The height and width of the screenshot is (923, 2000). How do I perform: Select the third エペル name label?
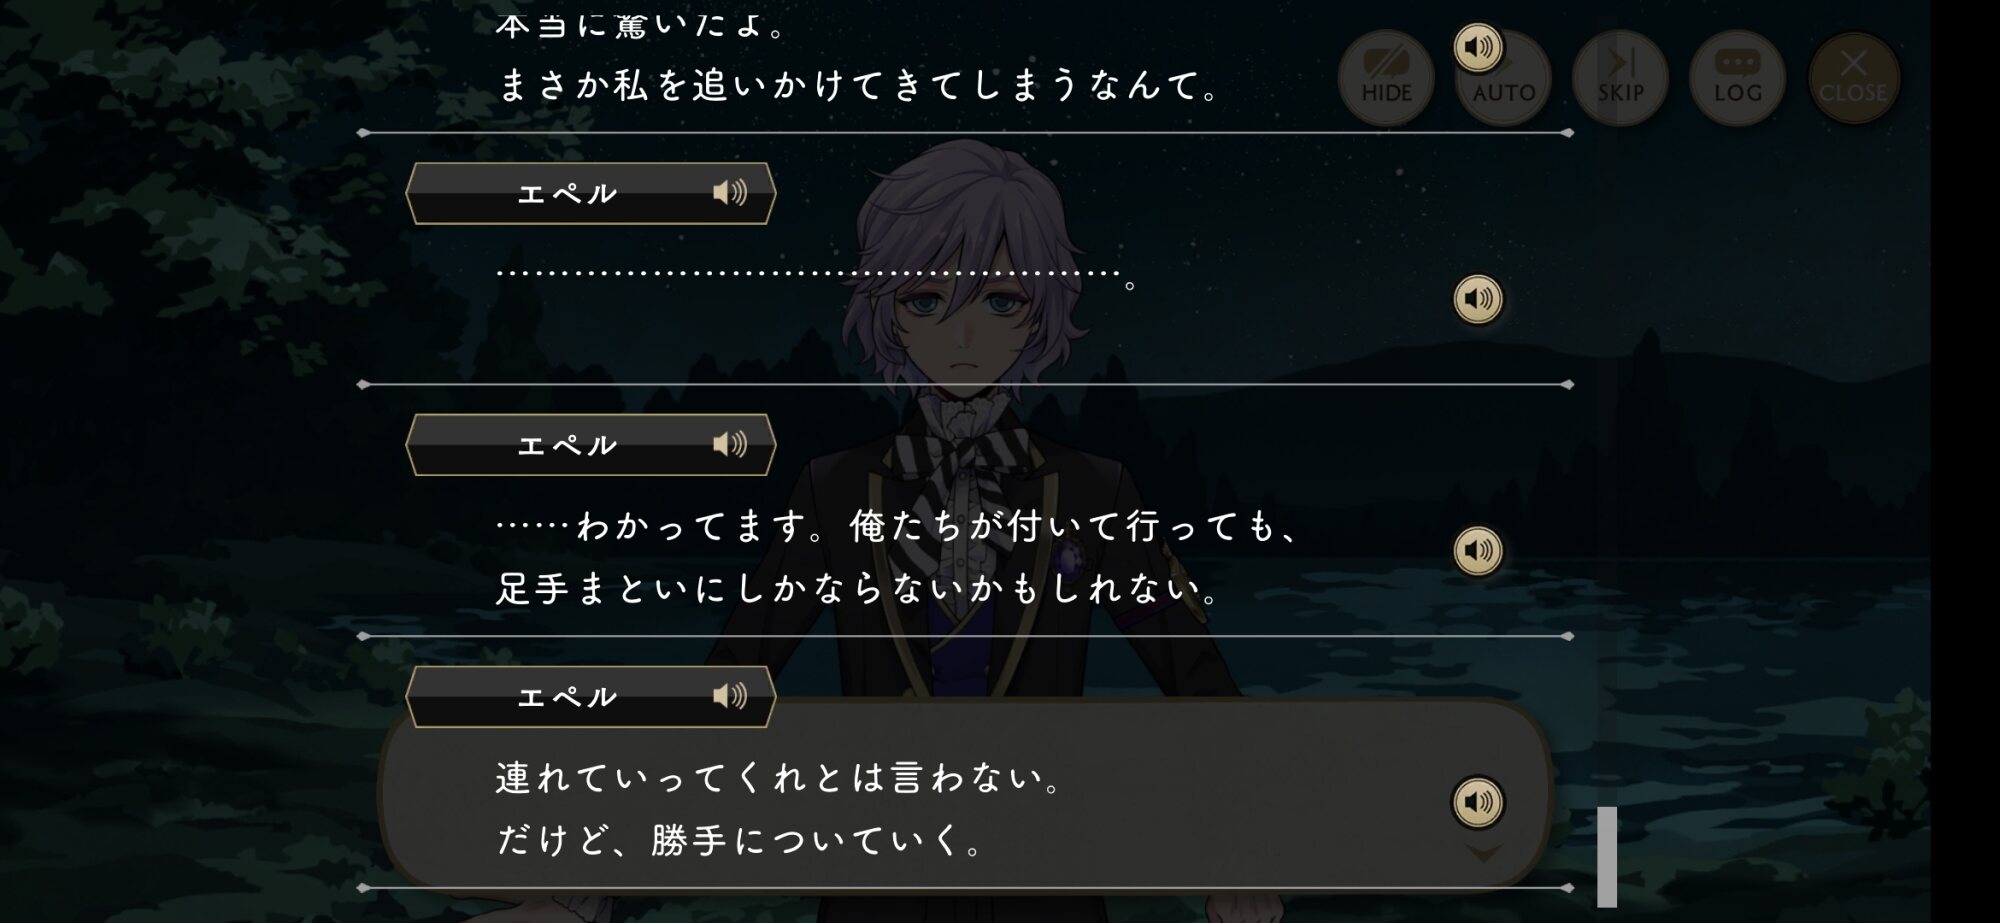coord(567,697)
